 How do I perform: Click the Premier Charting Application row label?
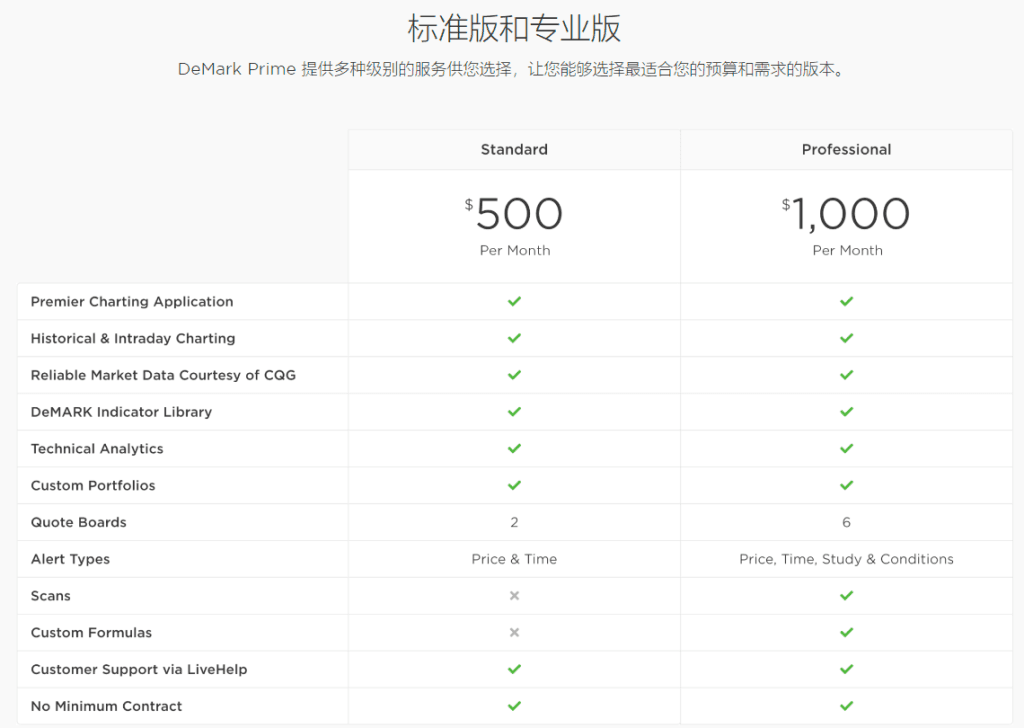(x=132, y=302)
